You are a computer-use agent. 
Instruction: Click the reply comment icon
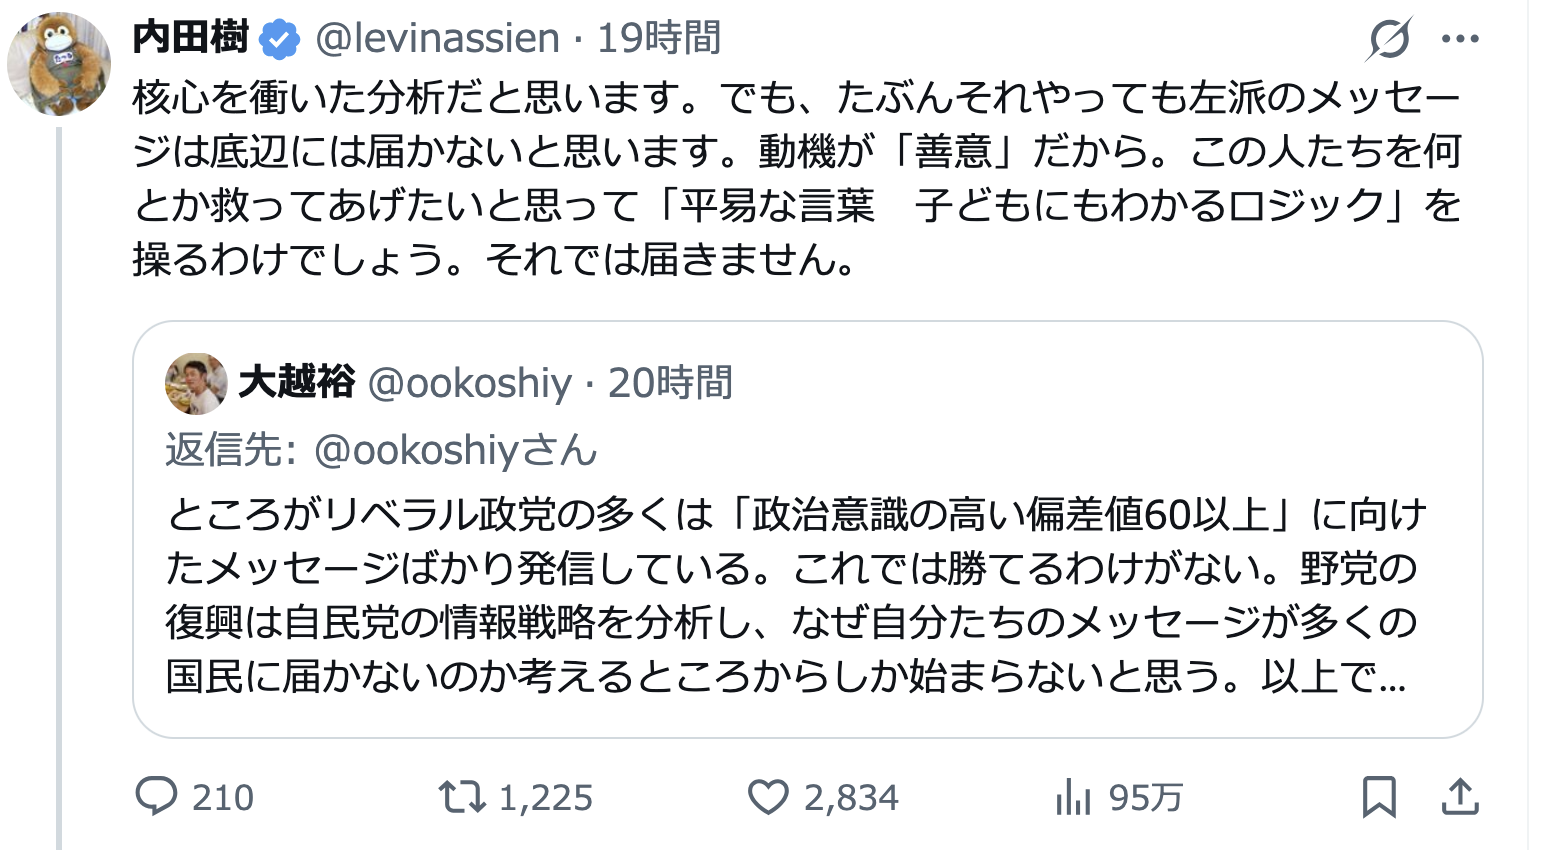157,797
